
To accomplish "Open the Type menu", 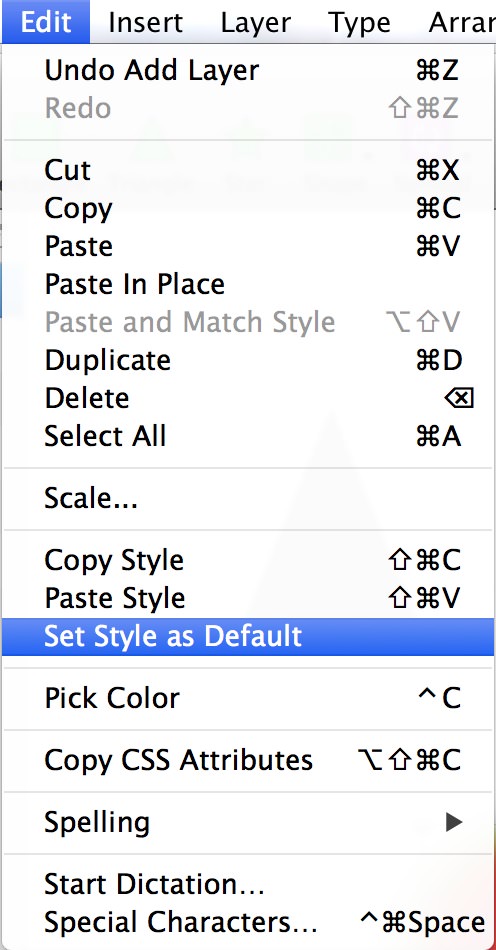I will point(359,22).
